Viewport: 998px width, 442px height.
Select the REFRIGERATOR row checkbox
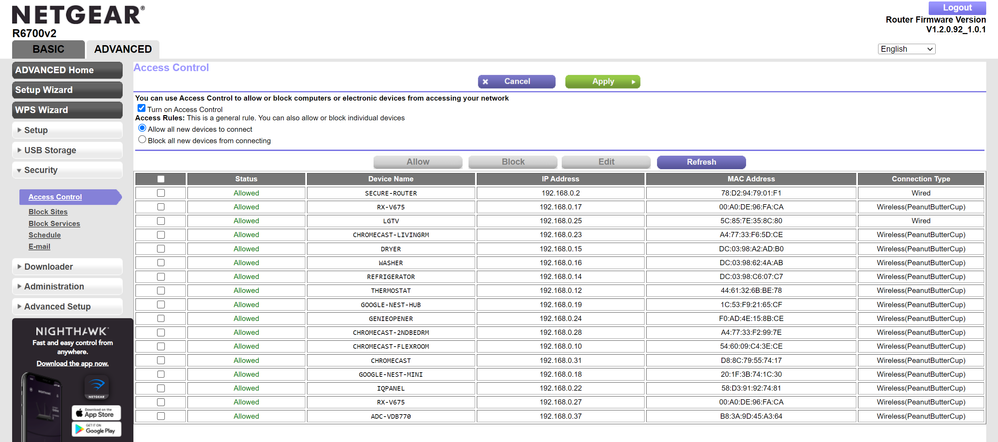tap(160, 276)
